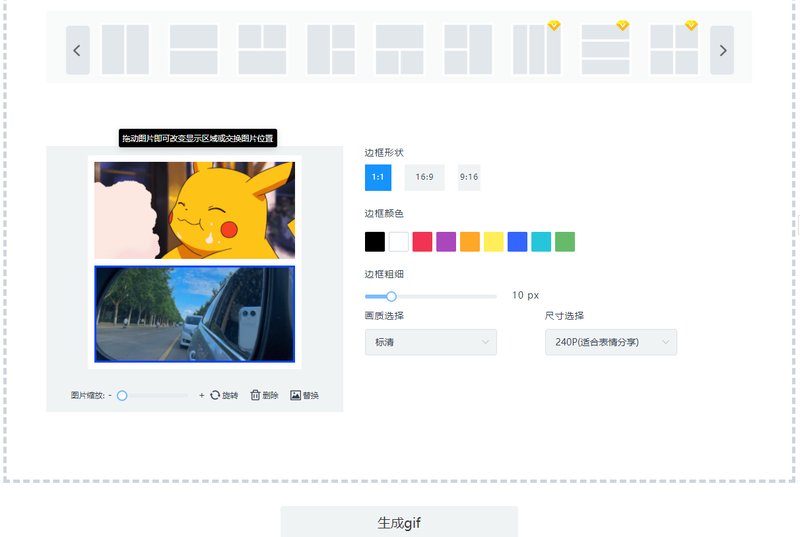Open the 画质选择 标清 dropdown
Screen dimensions: 800x537
click(431, 342)
